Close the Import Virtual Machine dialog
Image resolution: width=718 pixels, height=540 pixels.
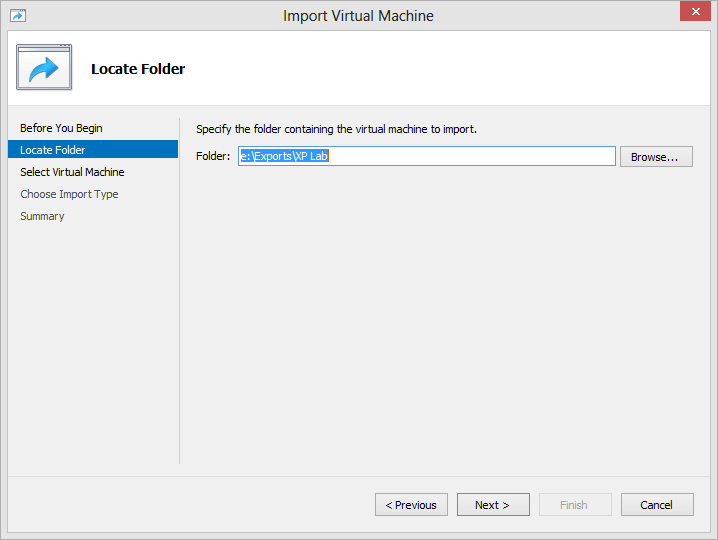point(695,11)
